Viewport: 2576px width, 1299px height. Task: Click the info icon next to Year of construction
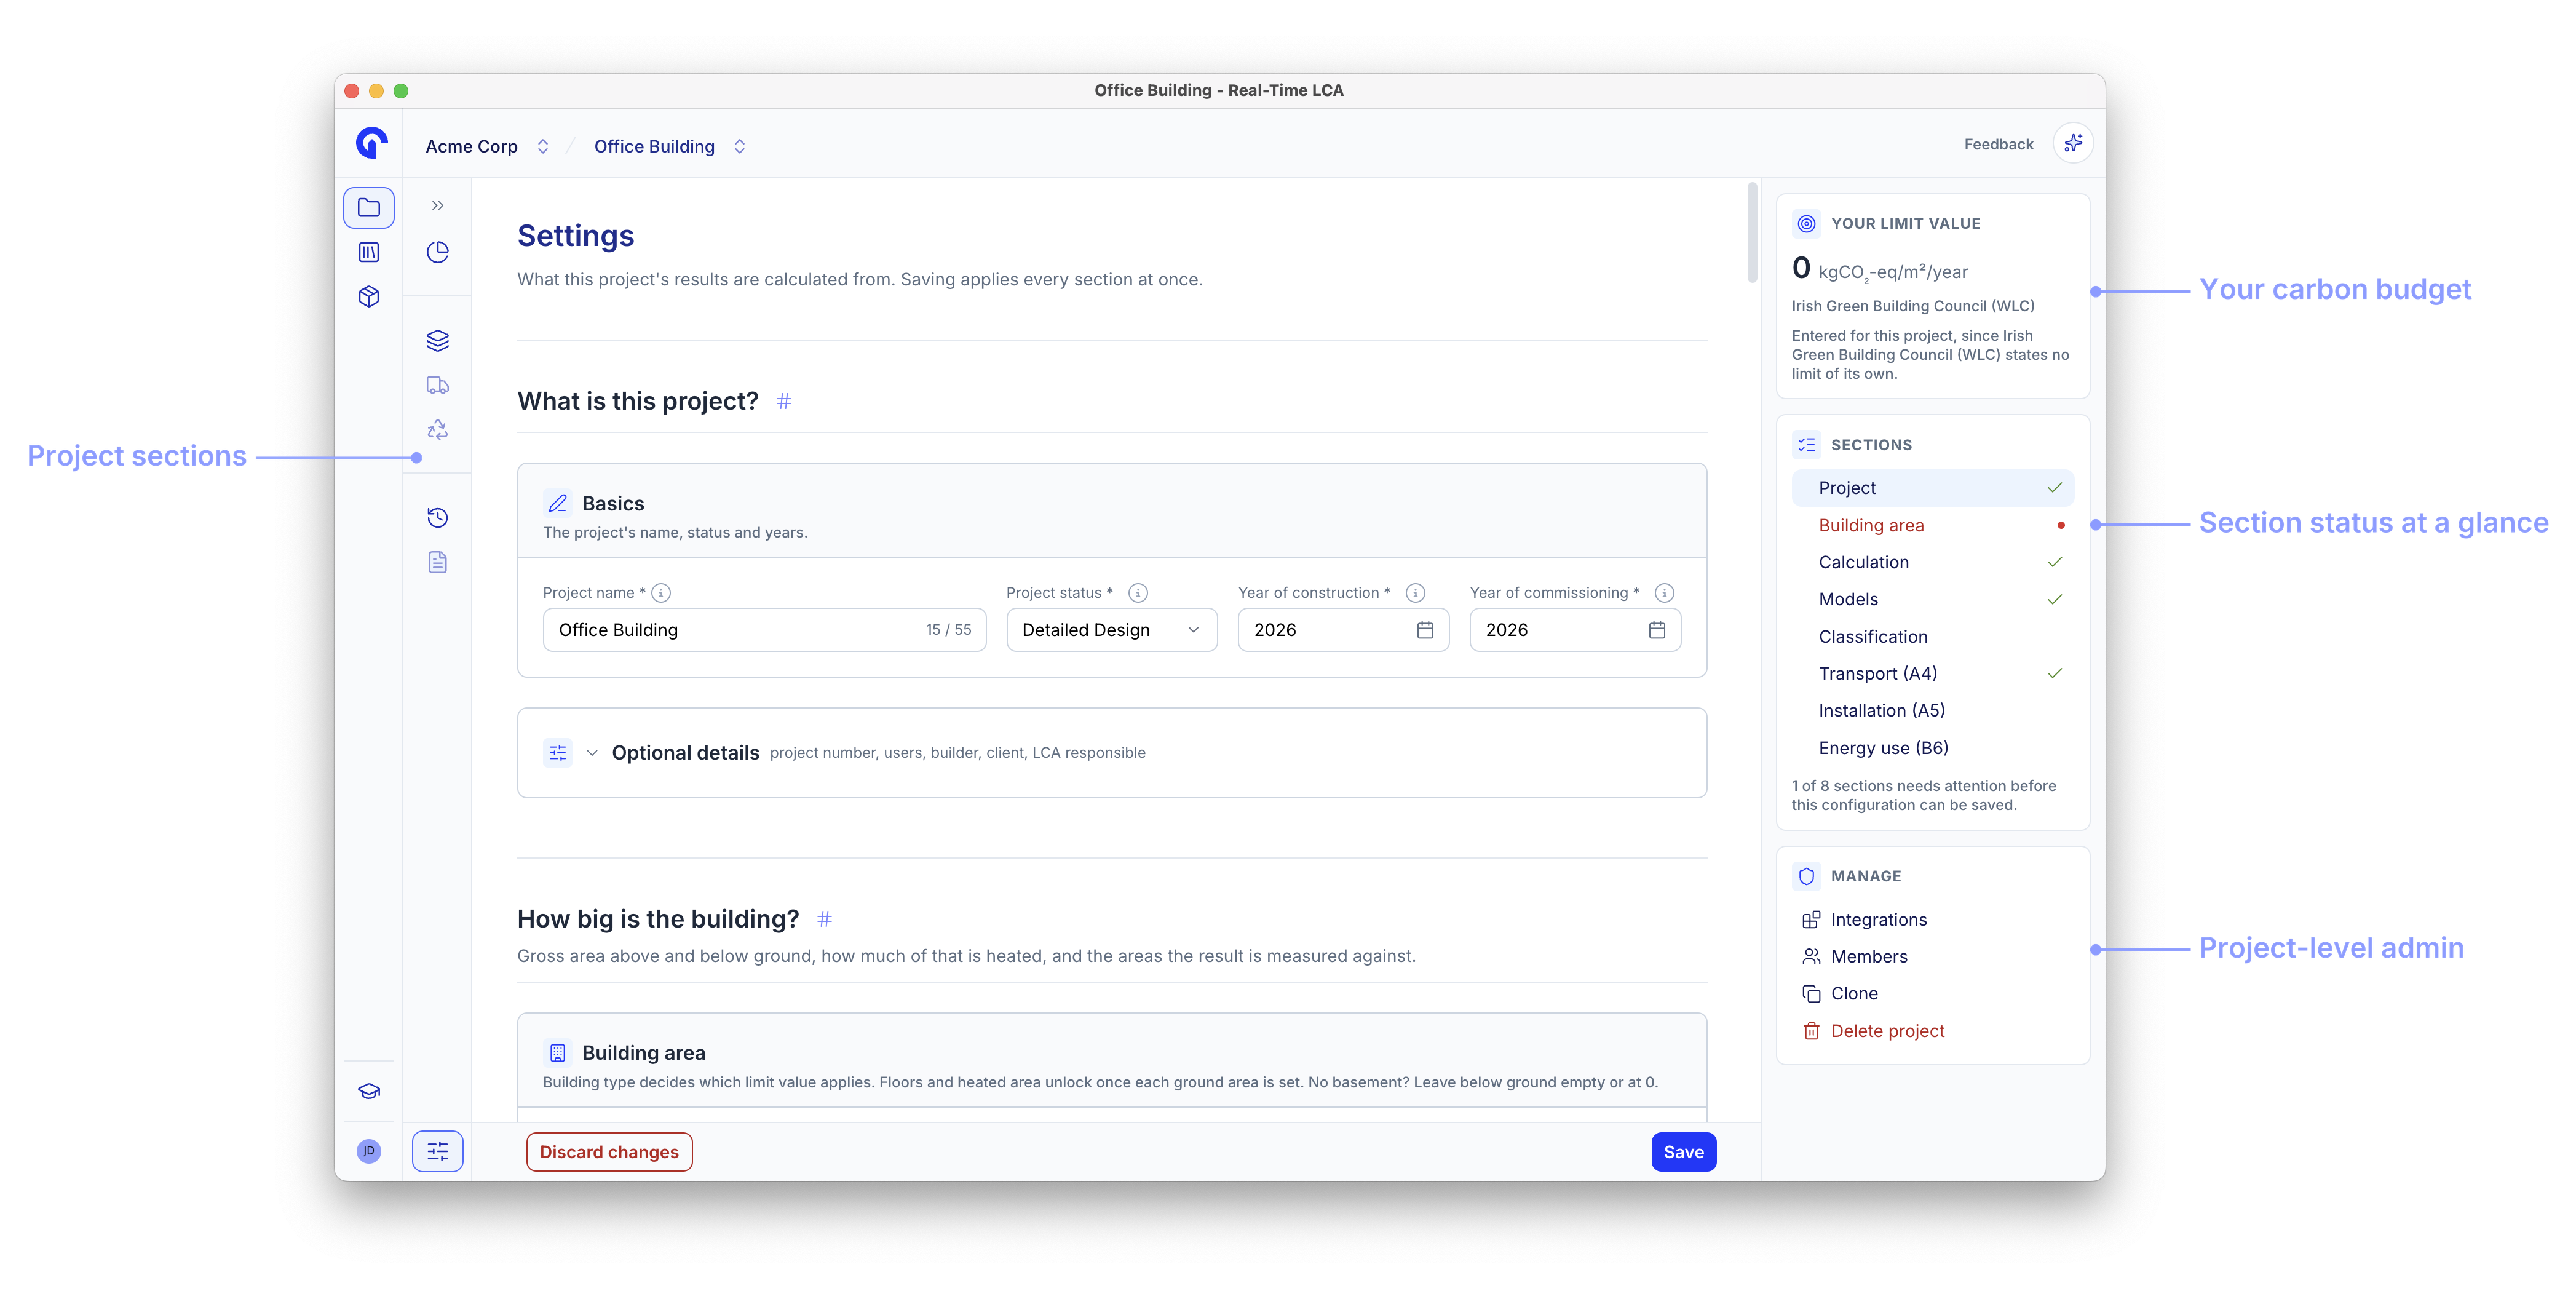pyautogui.click(x=1415, y=593)
